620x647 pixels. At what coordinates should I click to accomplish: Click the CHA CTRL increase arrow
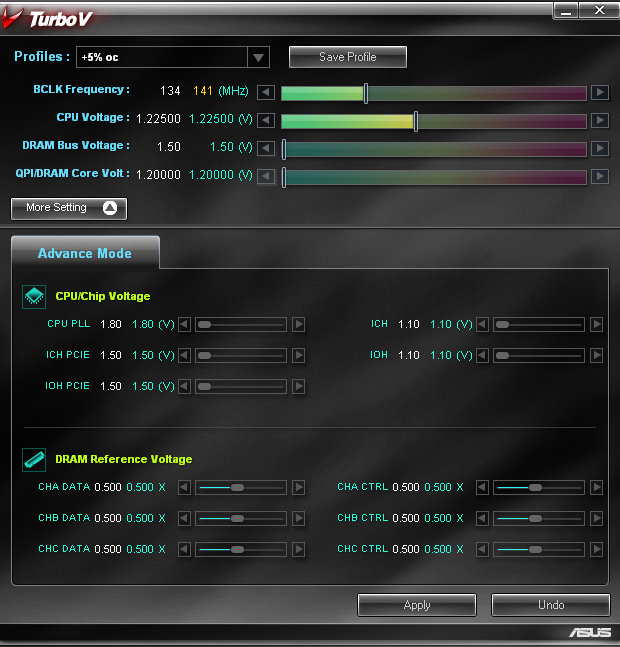596,487
